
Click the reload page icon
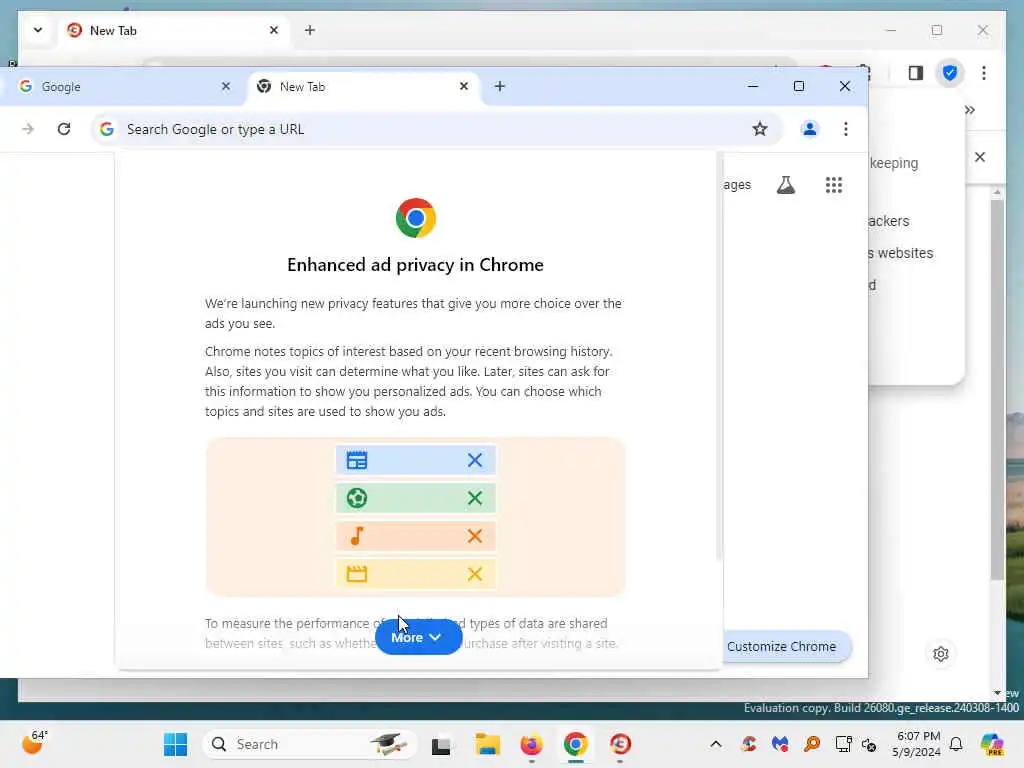(x=63, y=129)
